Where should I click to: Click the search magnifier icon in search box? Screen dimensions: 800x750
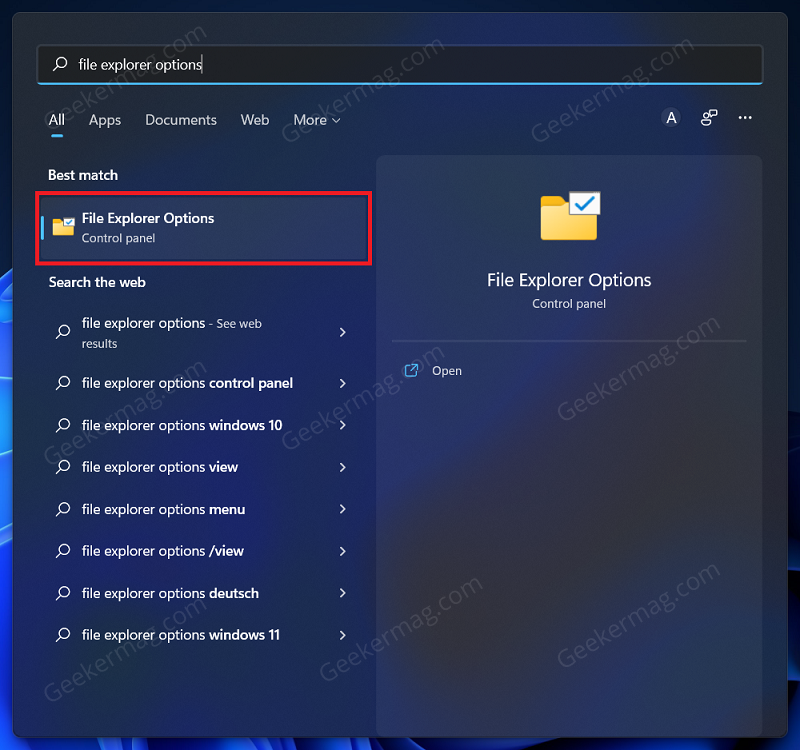pos(60,64)
